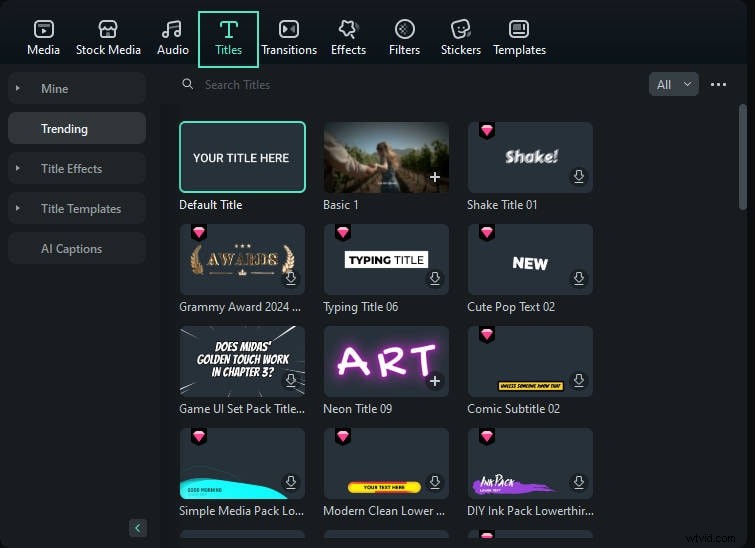
Task: Download Typing Title 06
Action: click(435, 278)
